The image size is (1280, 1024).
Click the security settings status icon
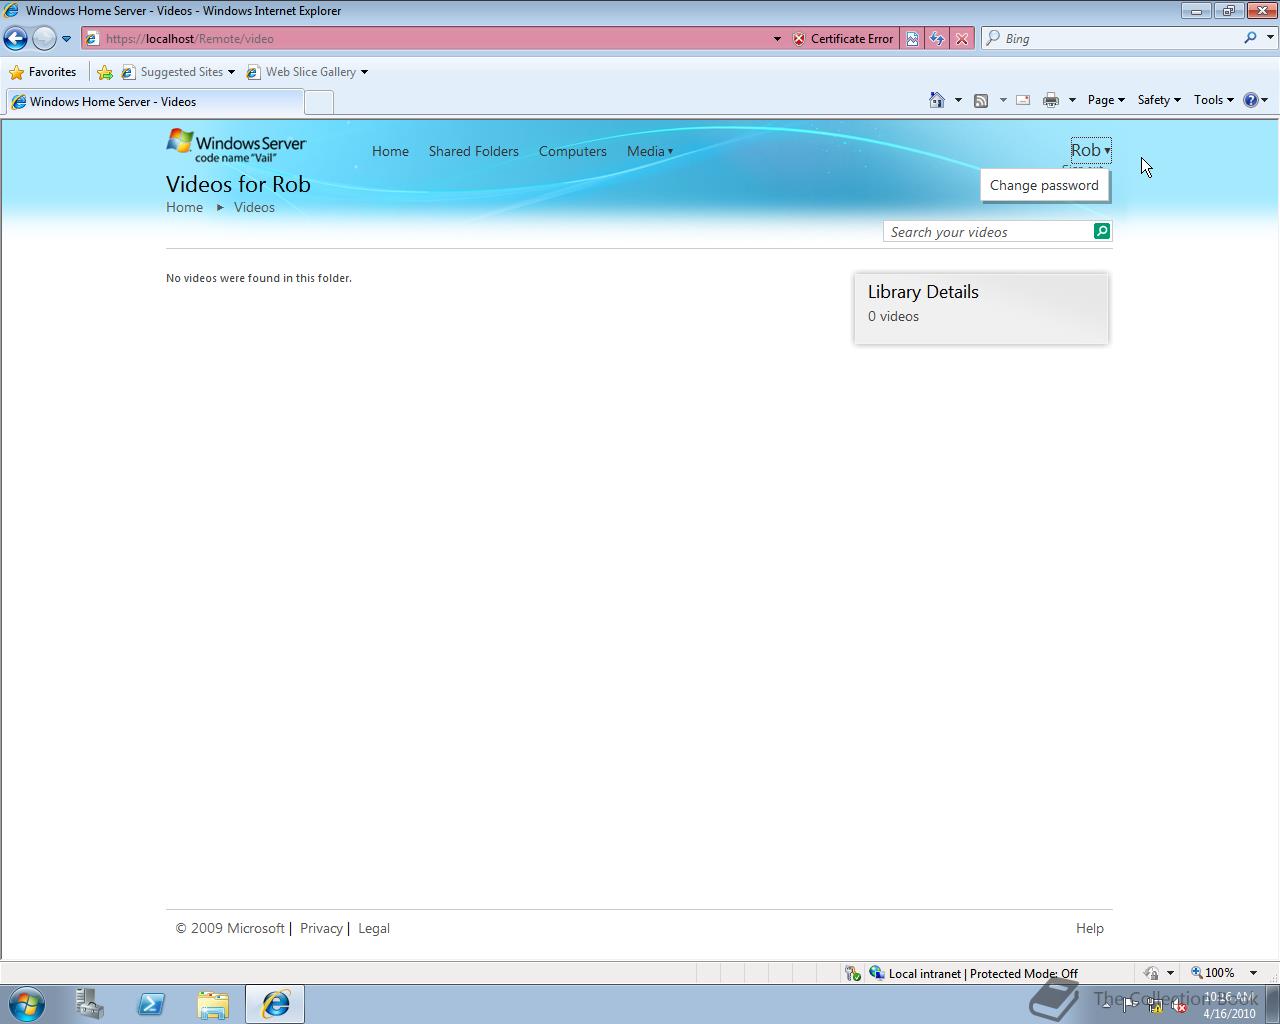click(853, 973)
